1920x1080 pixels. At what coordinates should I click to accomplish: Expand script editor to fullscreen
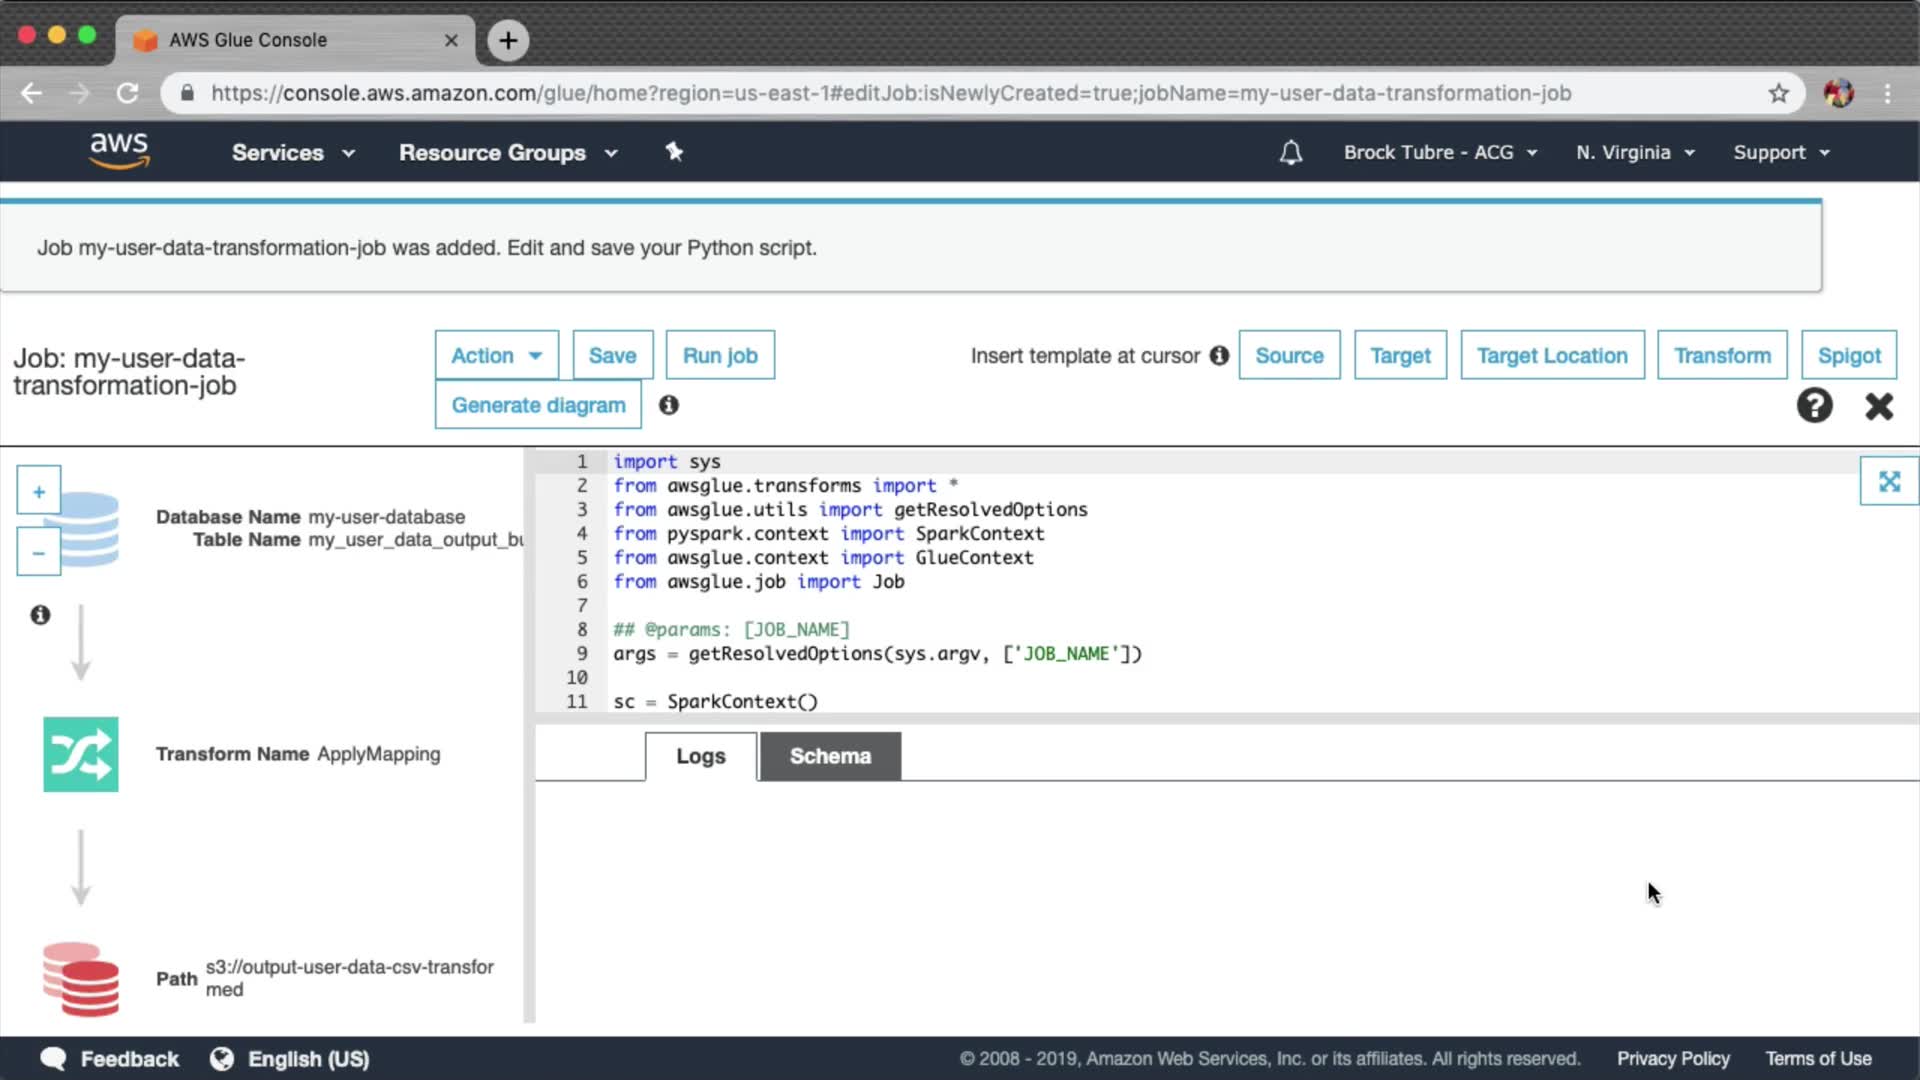(1888, 482)
